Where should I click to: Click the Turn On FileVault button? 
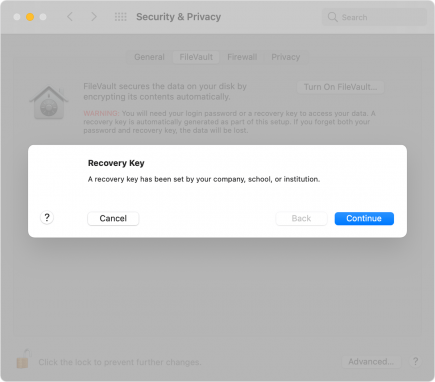[340, 87]
